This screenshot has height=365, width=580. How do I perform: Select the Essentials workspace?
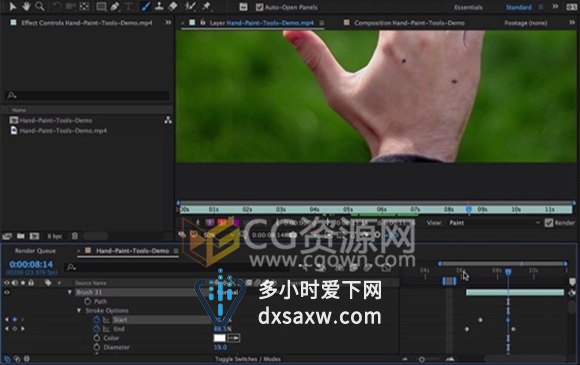click(468, 7)
